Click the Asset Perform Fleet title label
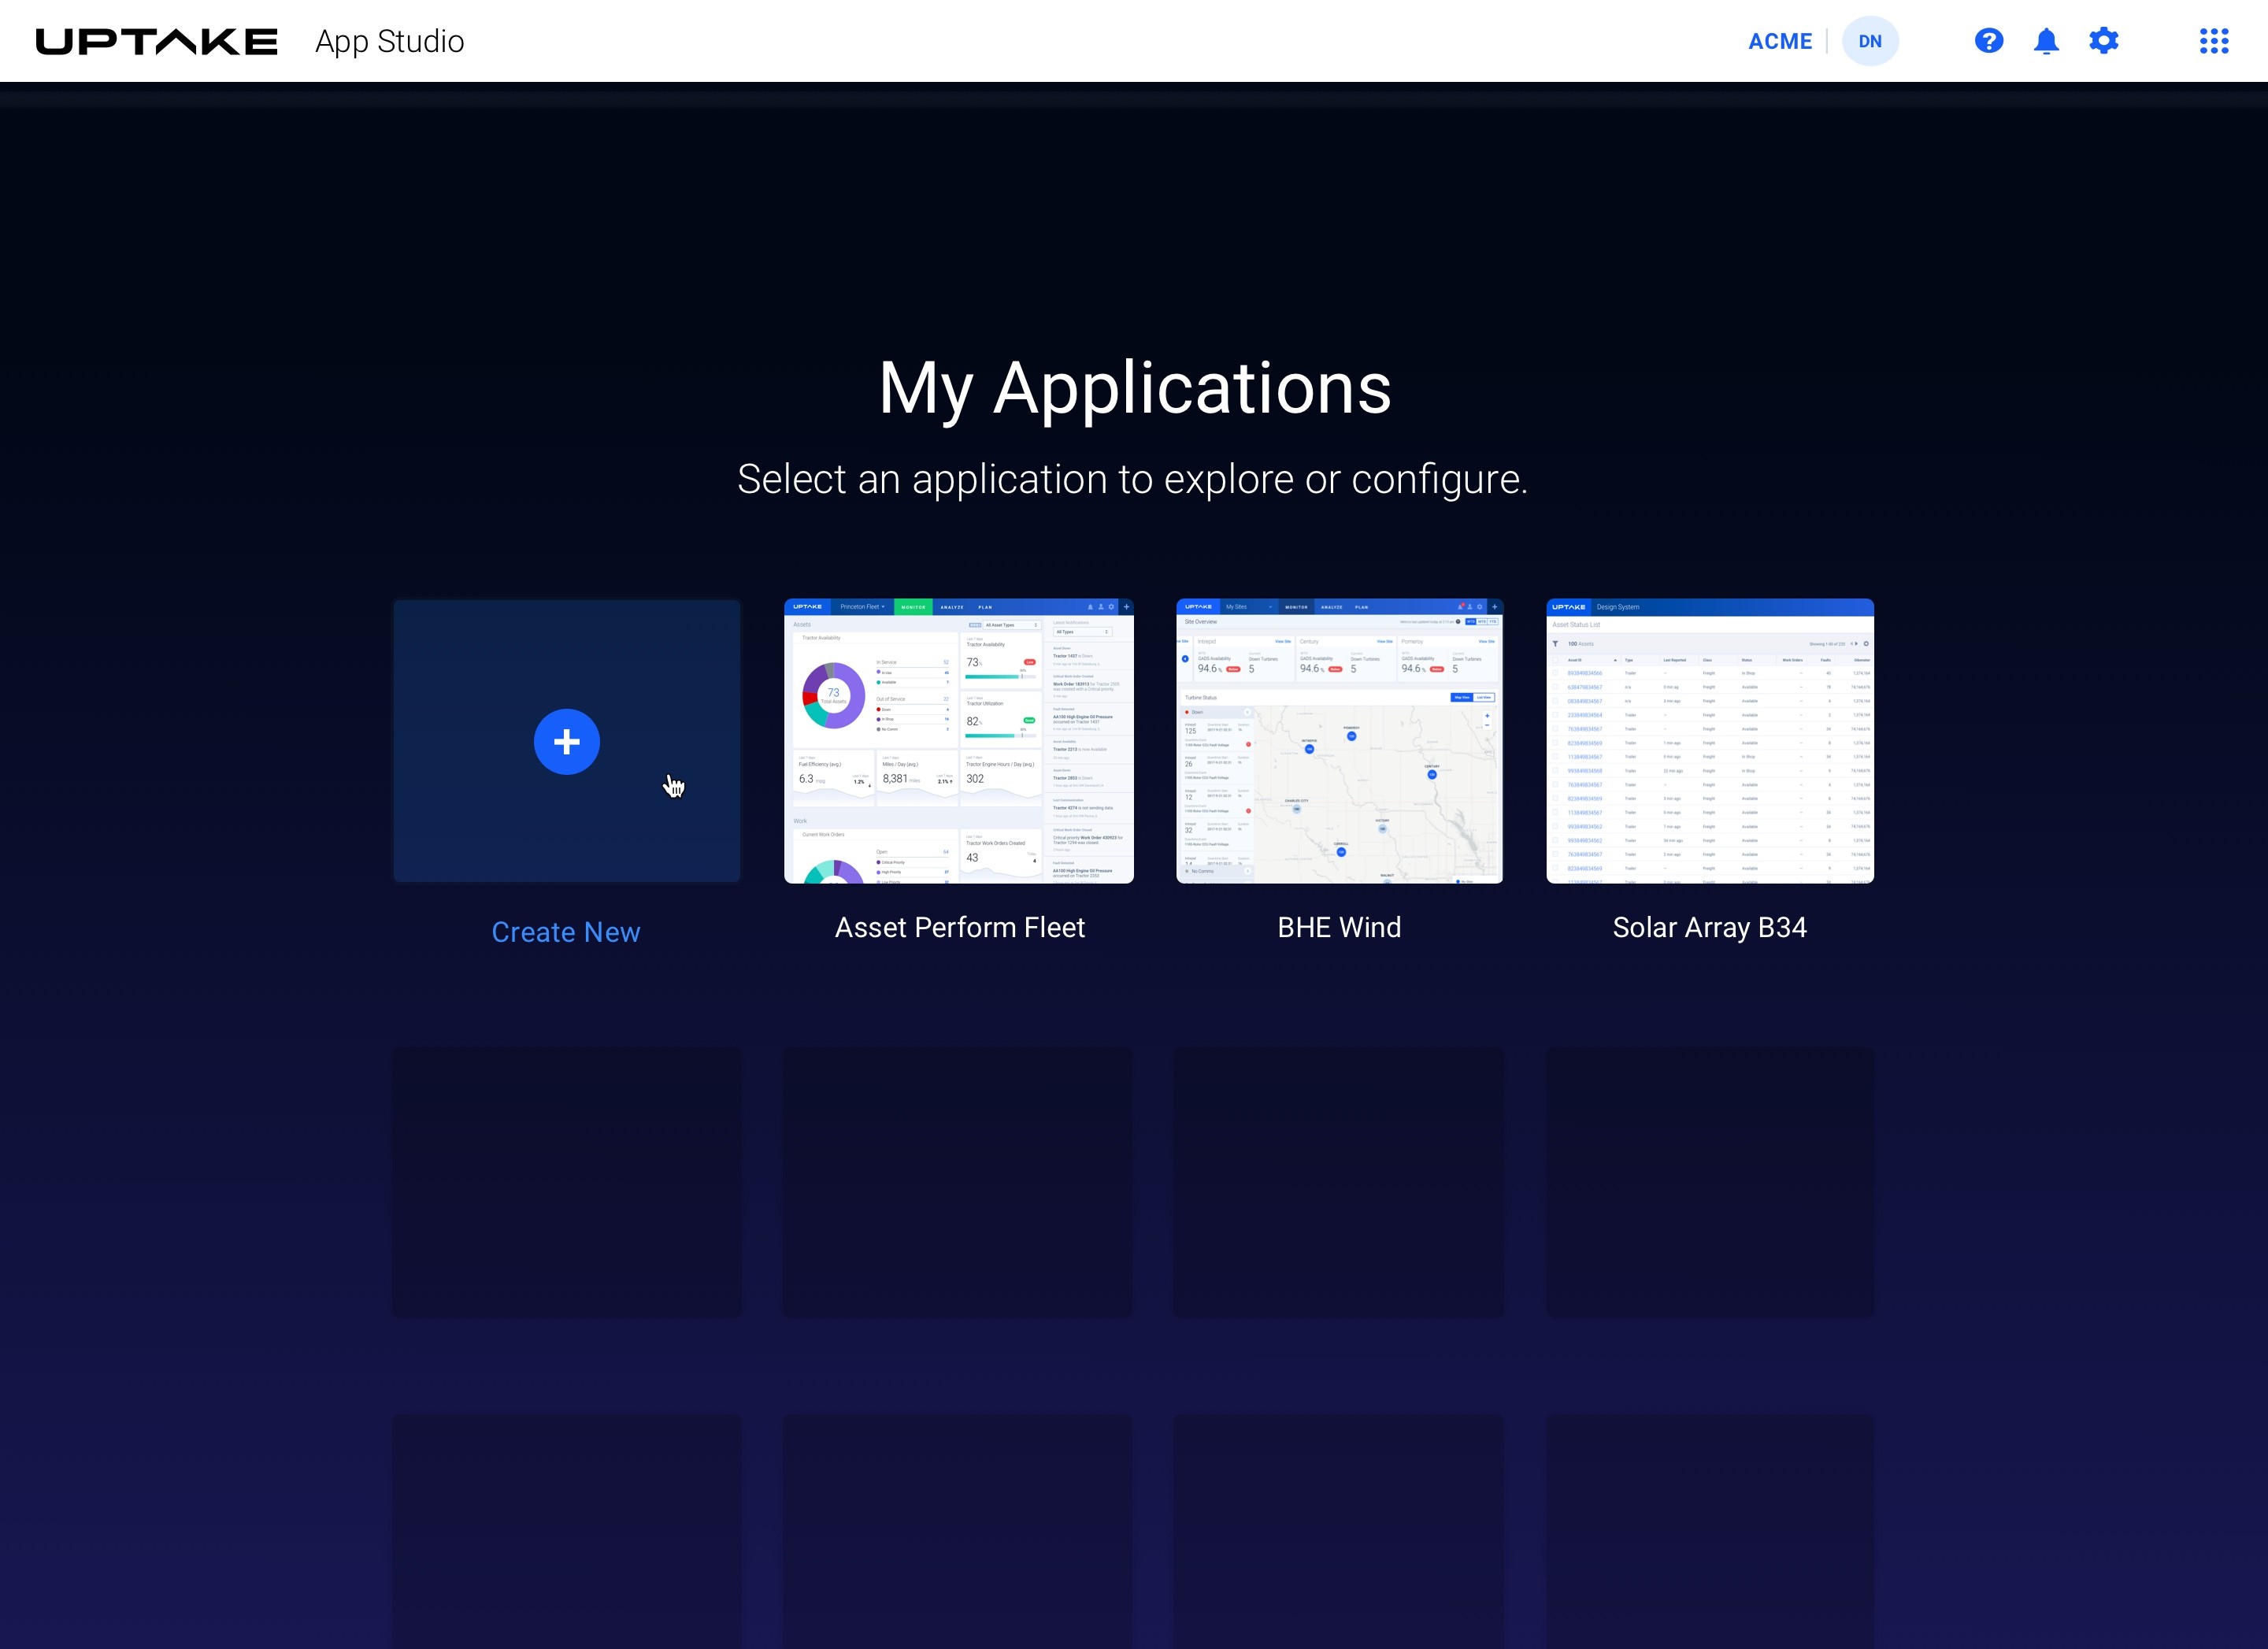 959,927
